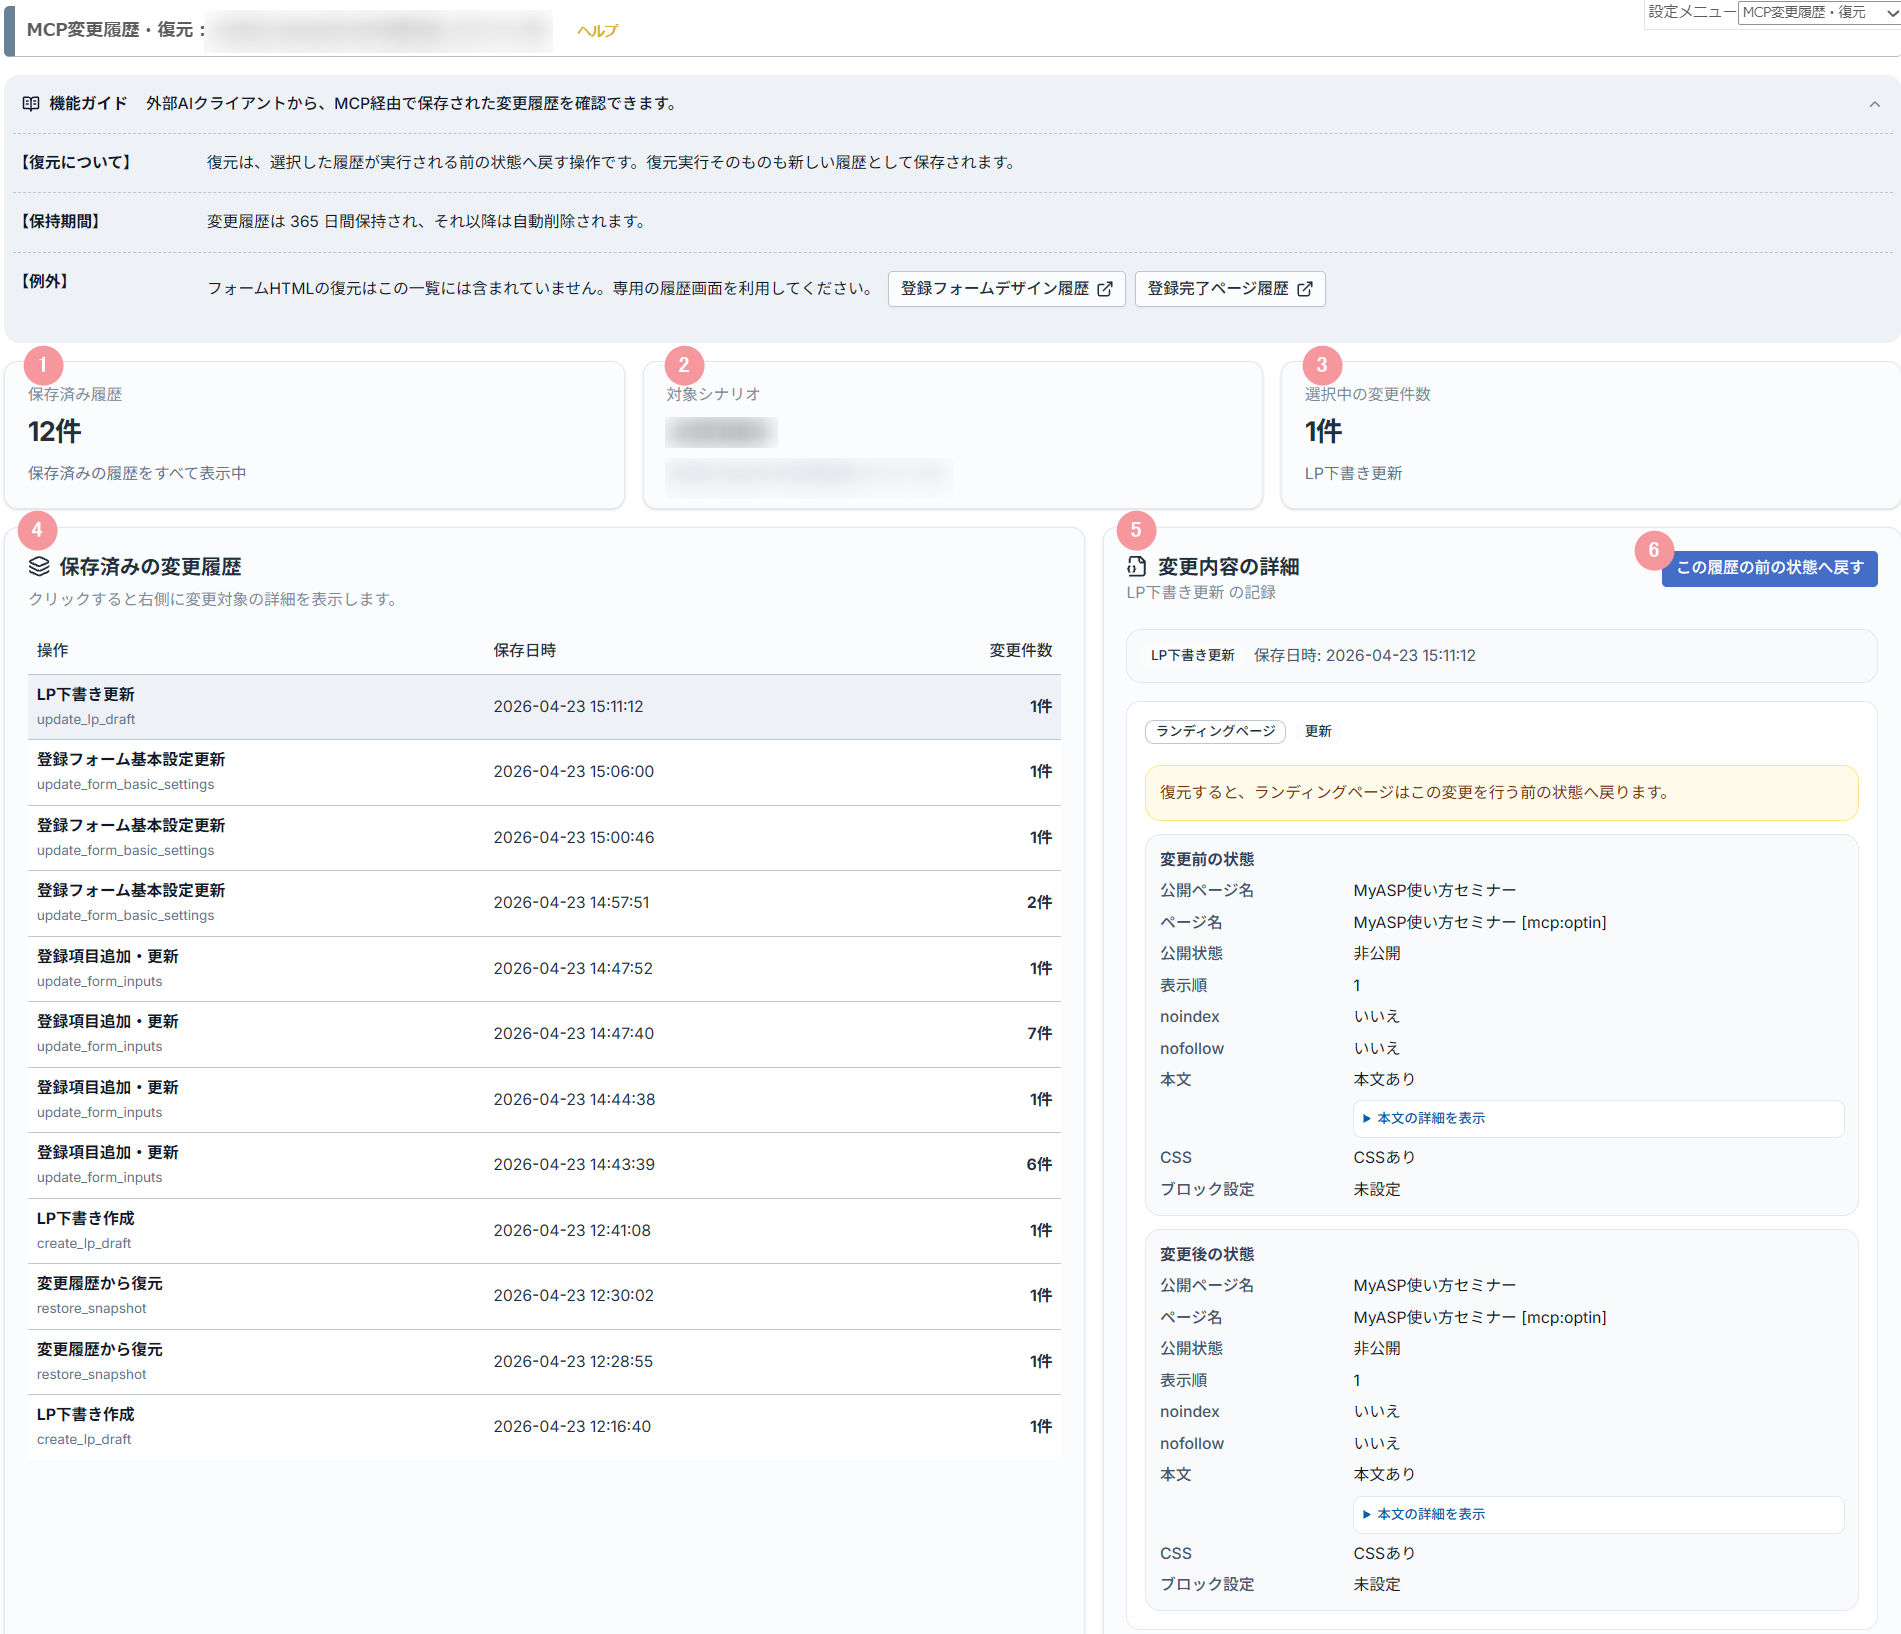This screenshot has height=1634, width=1901.
Task: Click external-link icon on 登録完了ページ履歴
Action: coord(1305,289)
